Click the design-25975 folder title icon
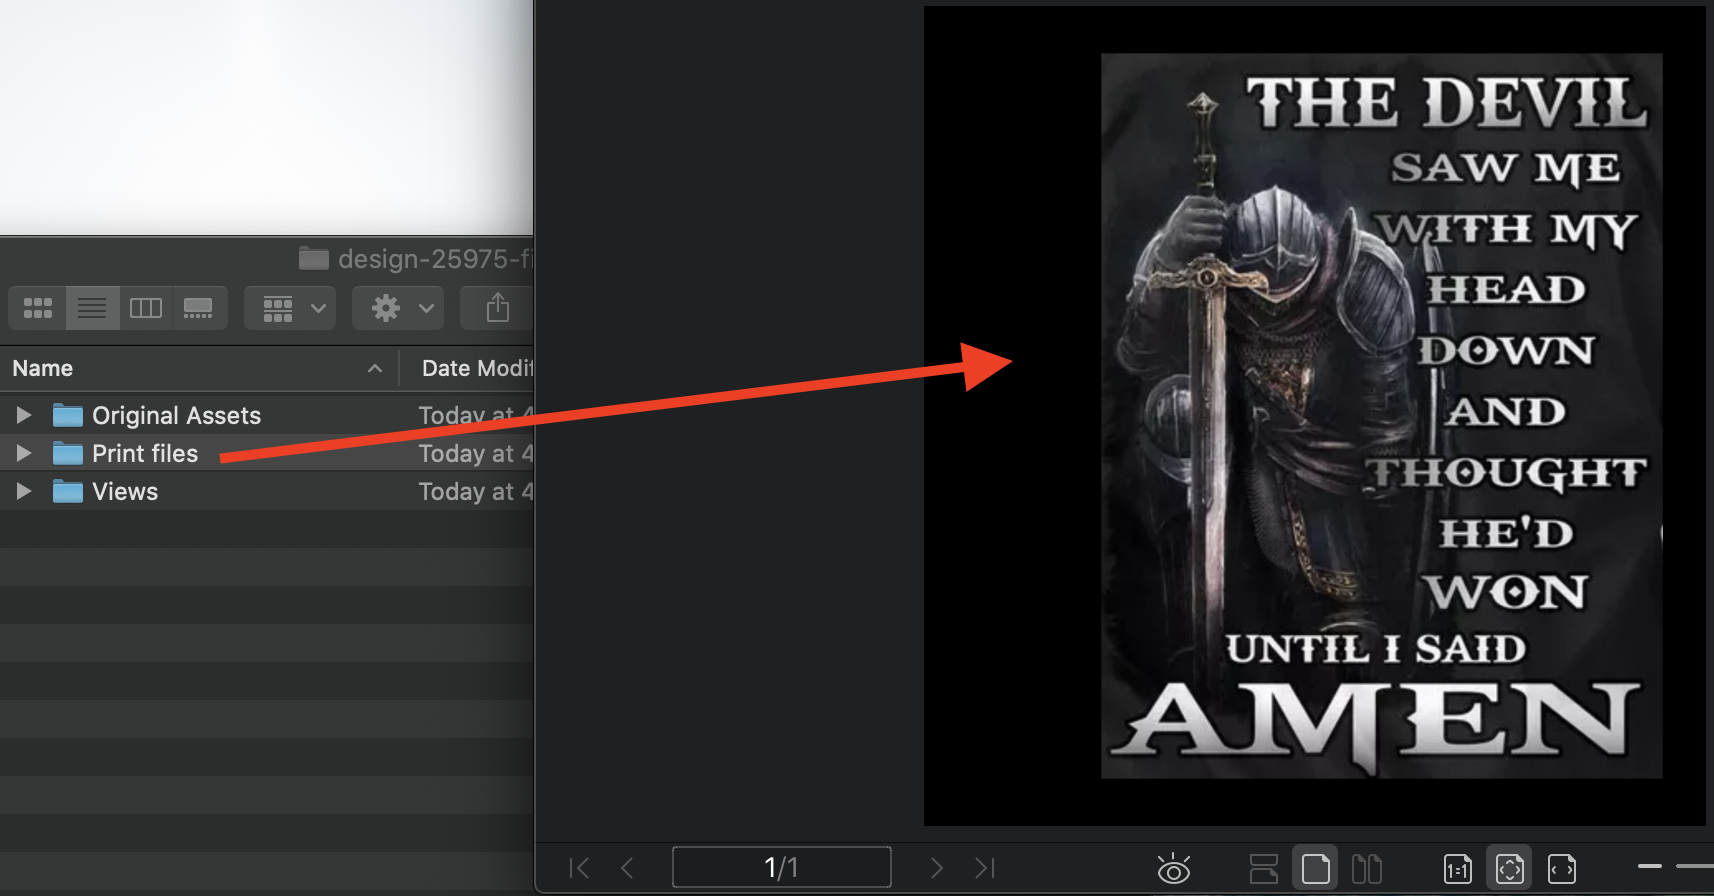1714x896 pixels. (x=313, y=259)
